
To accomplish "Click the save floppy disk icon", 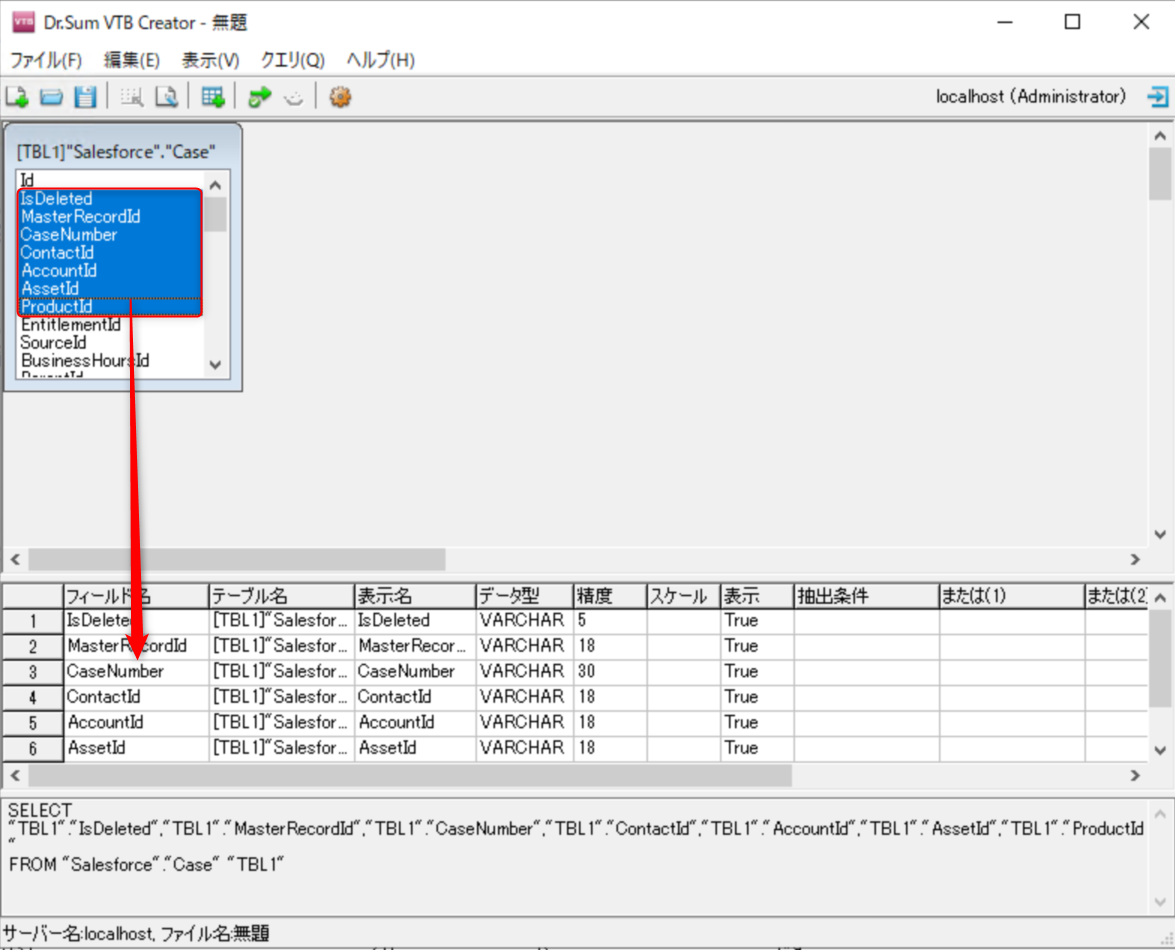I will 85,97.
